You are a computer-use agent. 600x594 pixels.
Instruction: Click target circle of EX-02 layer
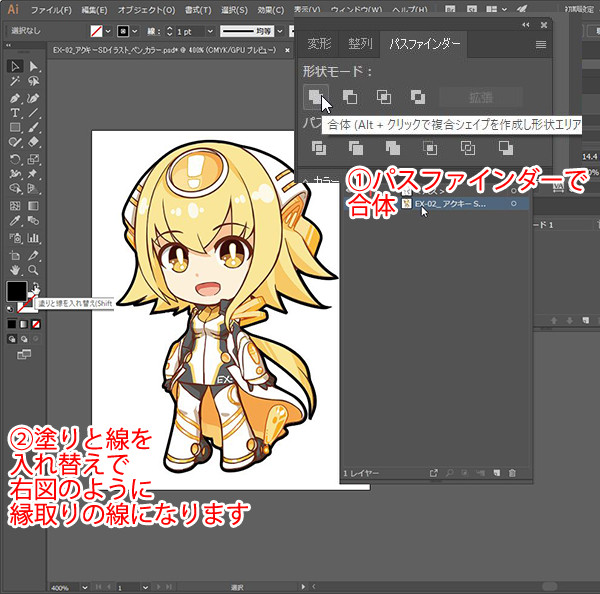[514, 204]
